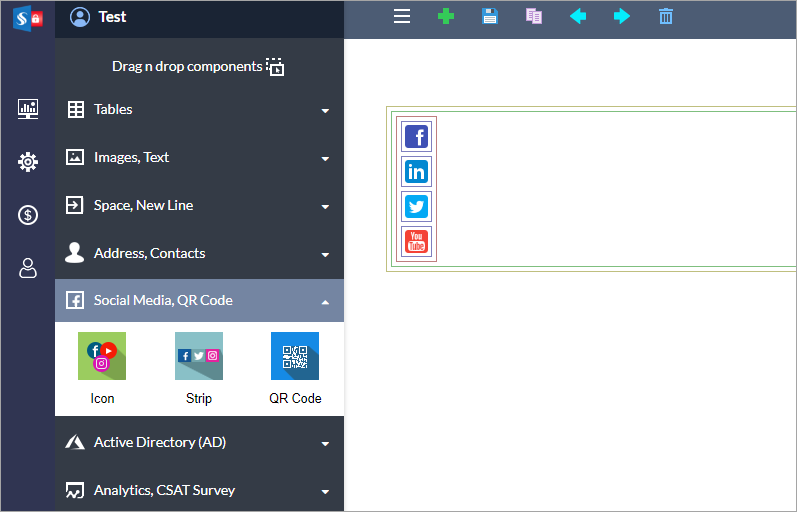Click the Space, New Line arrow-box icon

(74, 205)
